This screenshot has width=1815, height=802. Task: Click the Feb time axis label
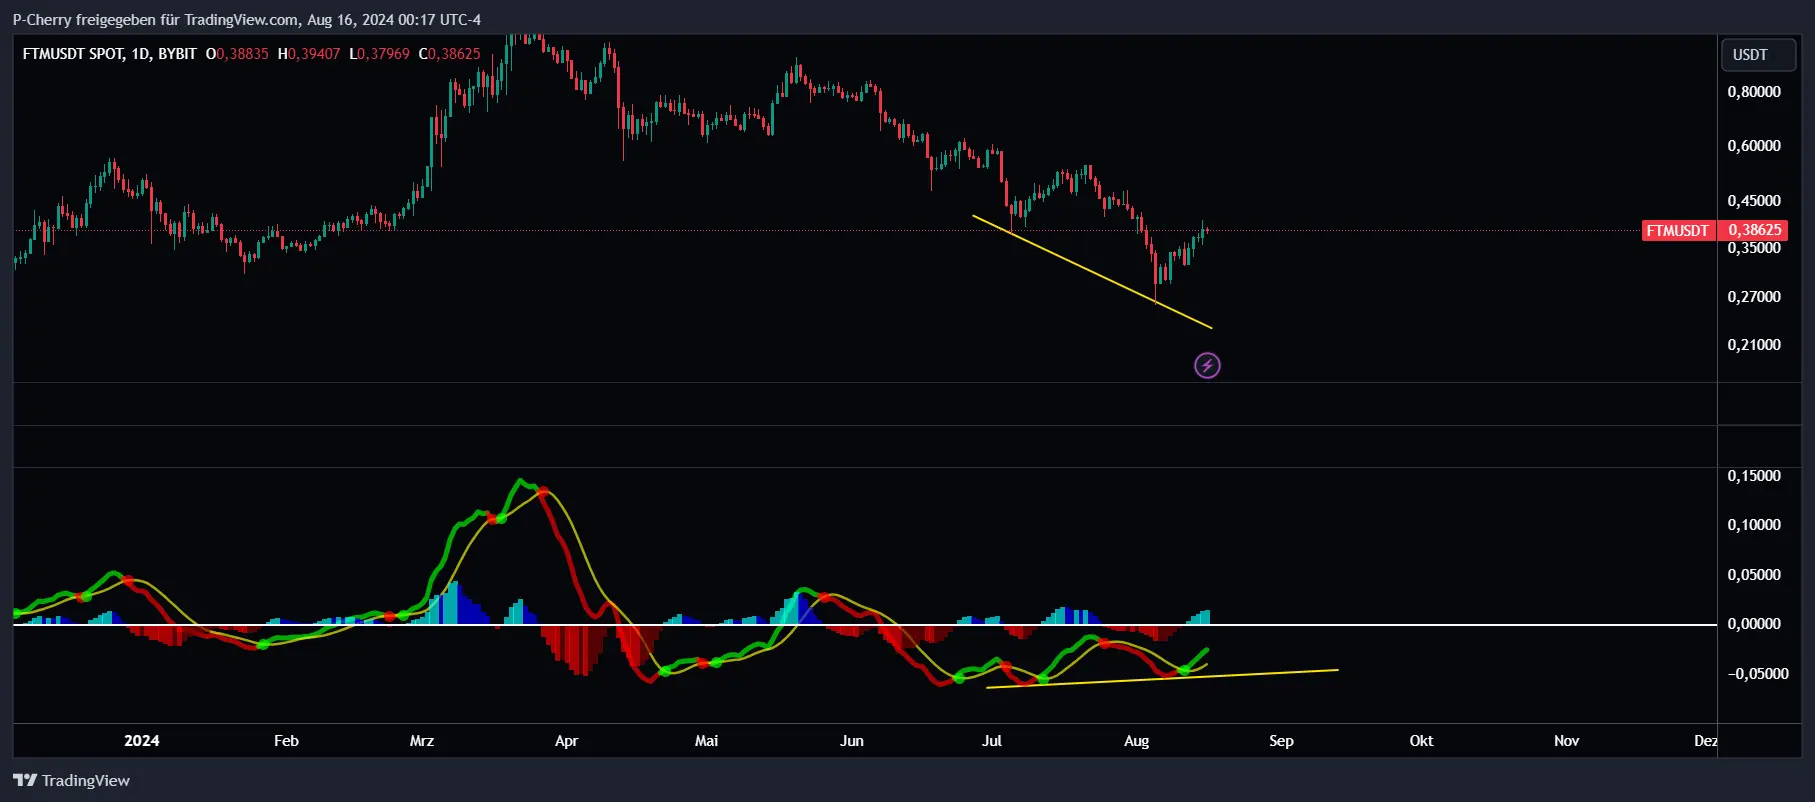click(x=286, y=741)
